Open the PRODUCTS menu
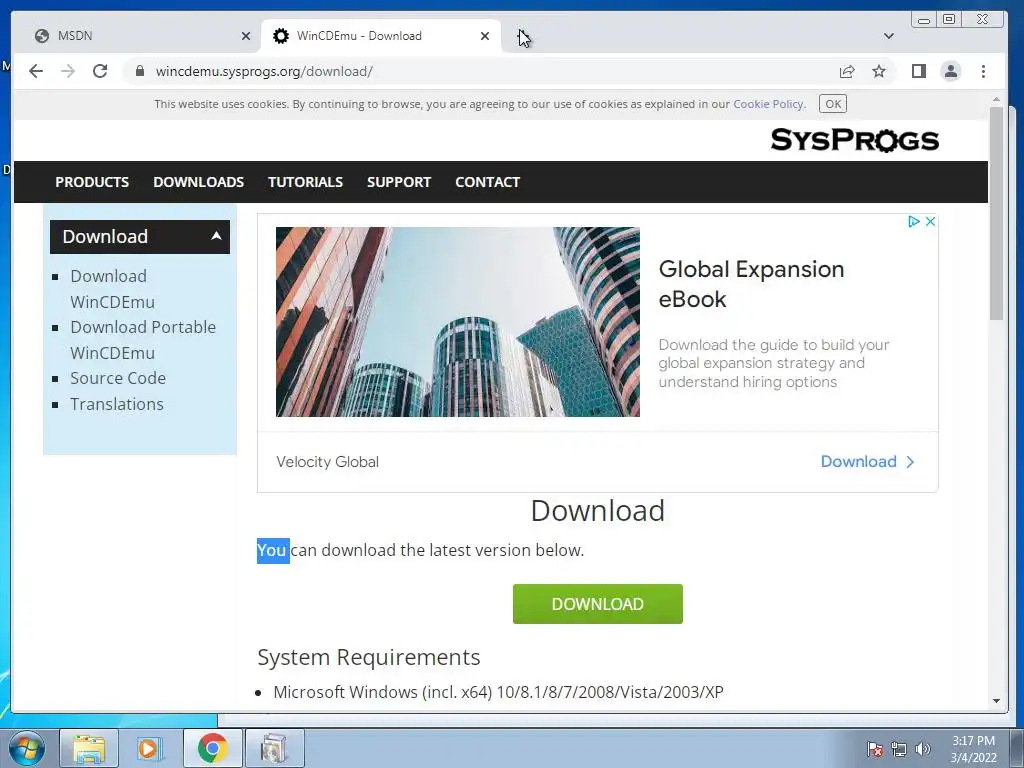The image size is (1024, 768). (x=92, y=182)
